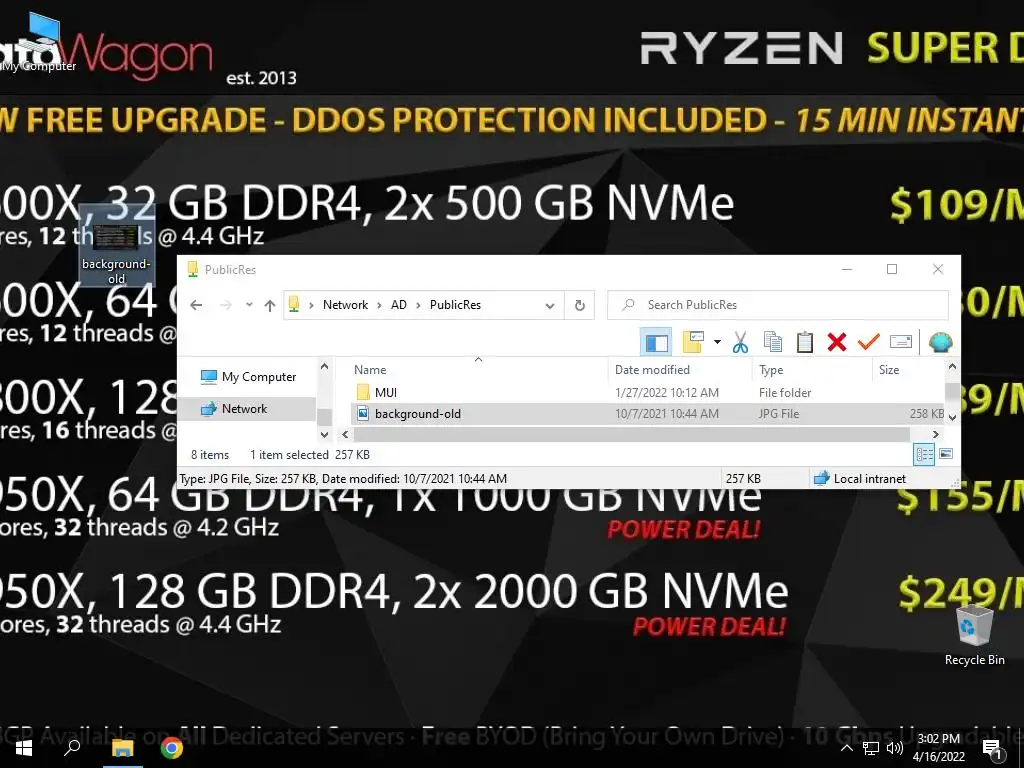Click horizontal scrollbar right arrow
Screen dimensions: 1024x768
[935, 434]
